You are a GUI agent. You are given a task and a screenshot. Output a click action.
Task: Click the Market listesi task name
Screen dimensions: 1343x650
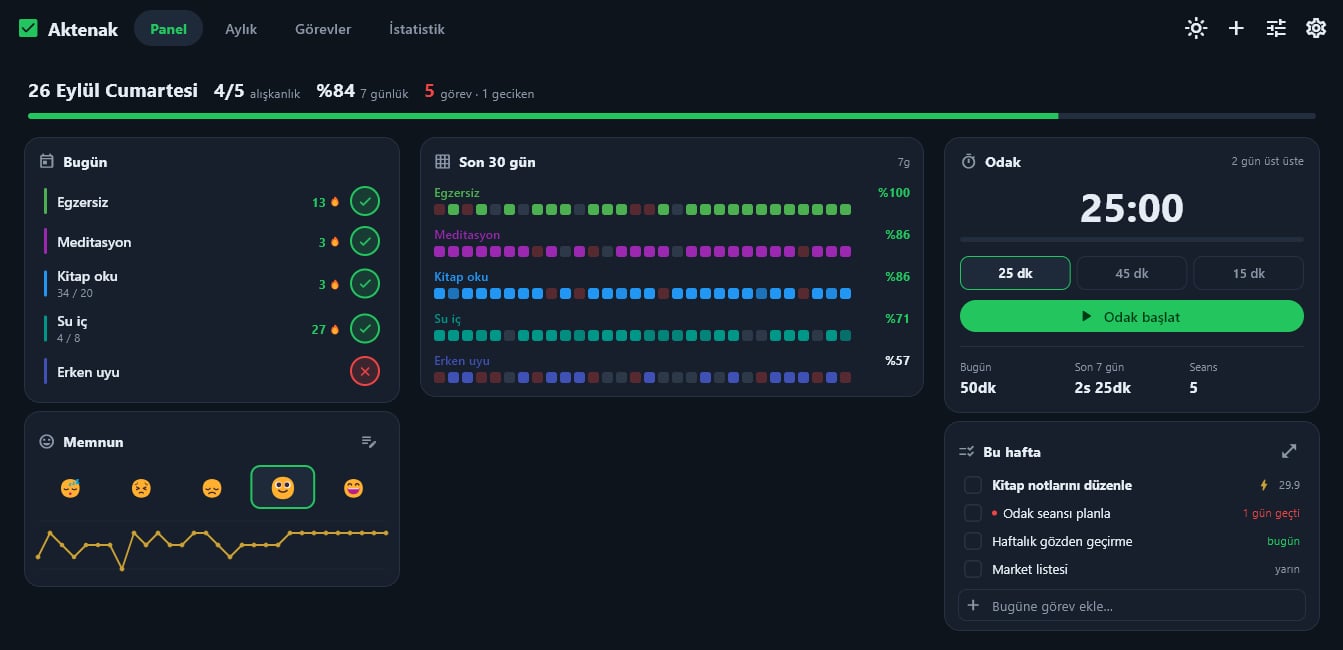point(1030,569)
